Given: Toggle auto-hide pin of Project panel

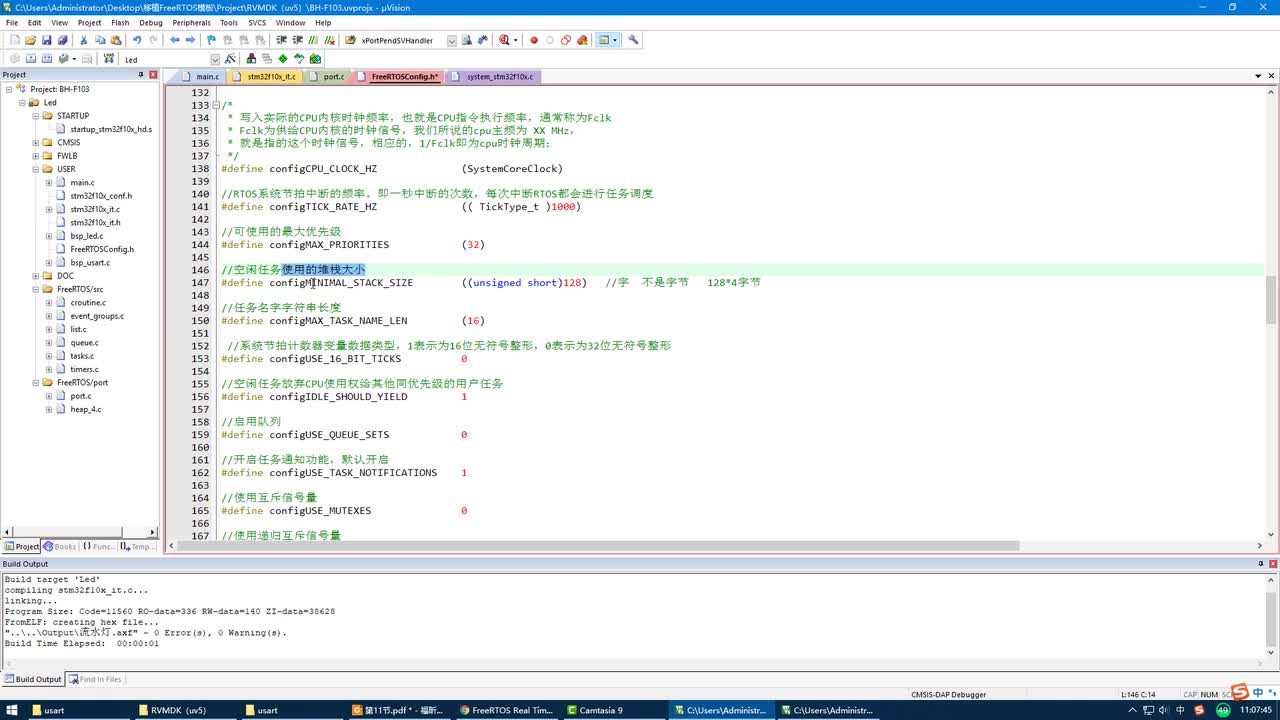Looking at the screenshot, I should click(x=142, y=75).
